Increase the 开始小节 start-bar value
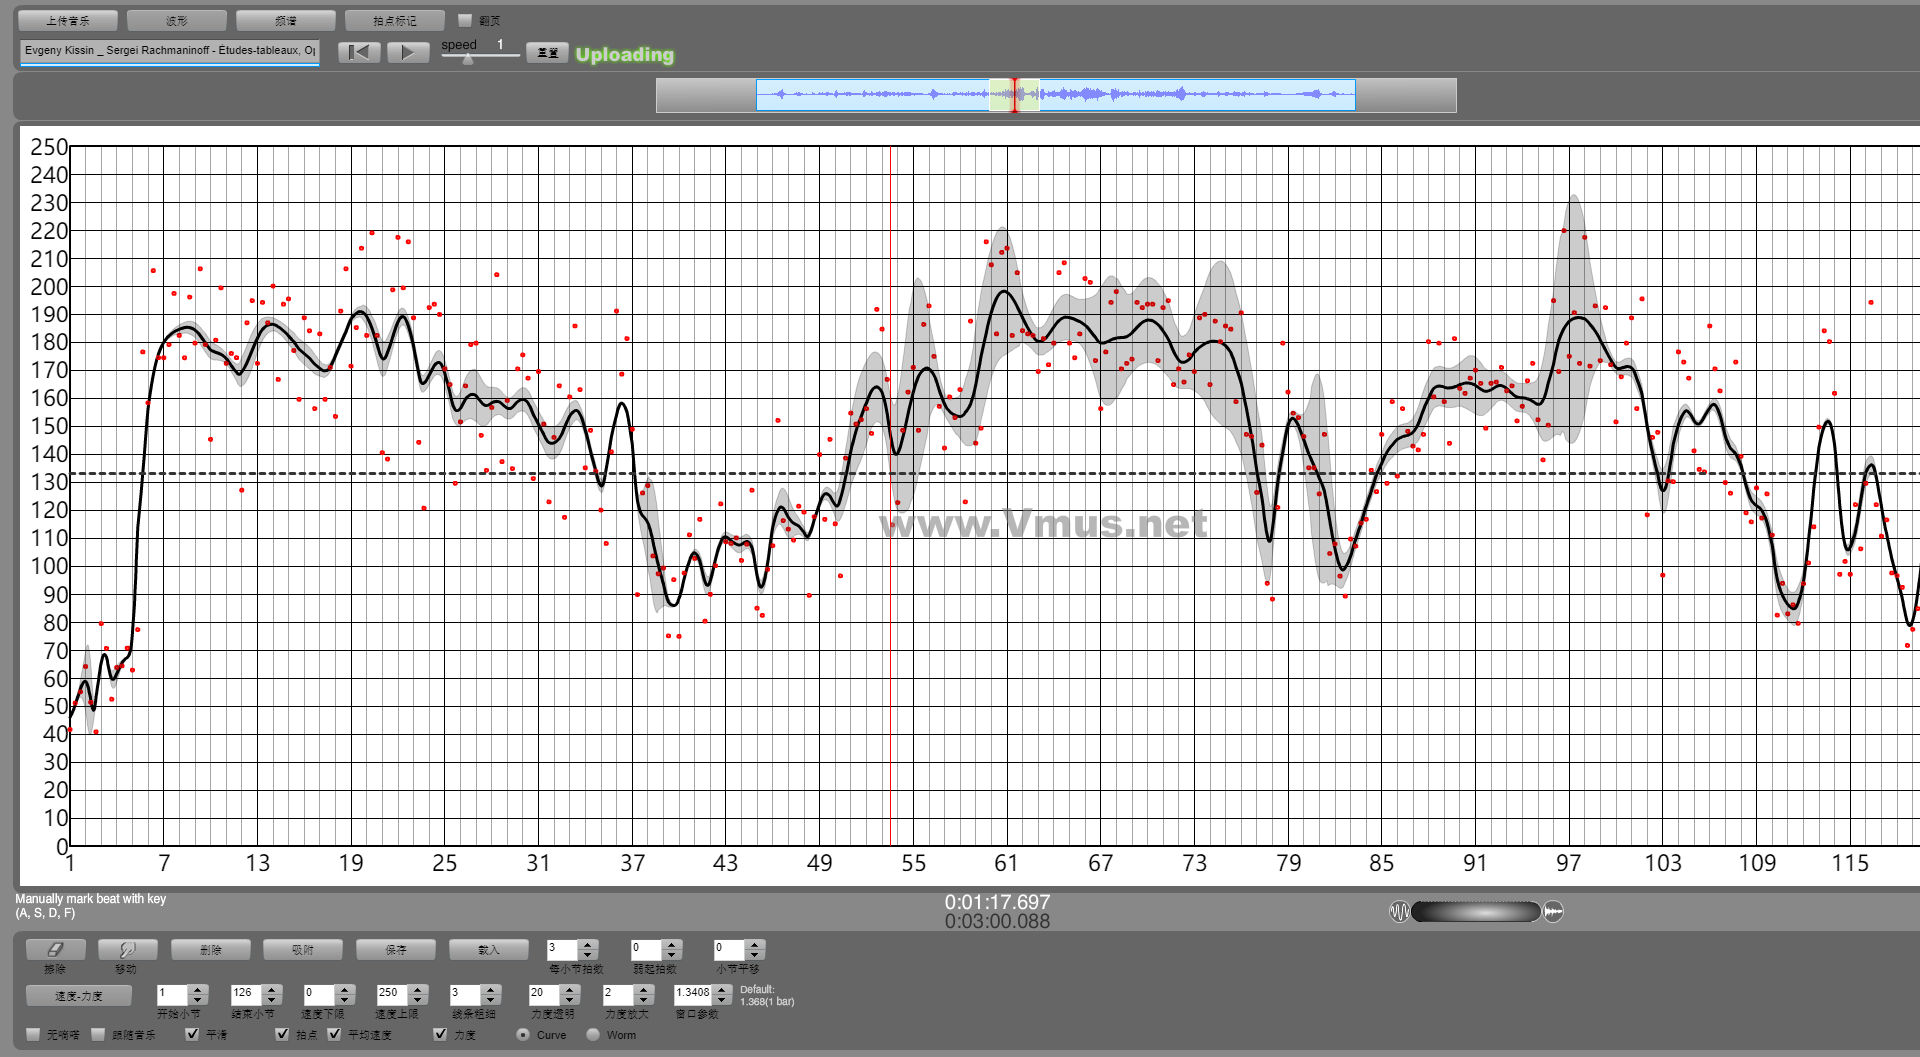 point(198,990)
